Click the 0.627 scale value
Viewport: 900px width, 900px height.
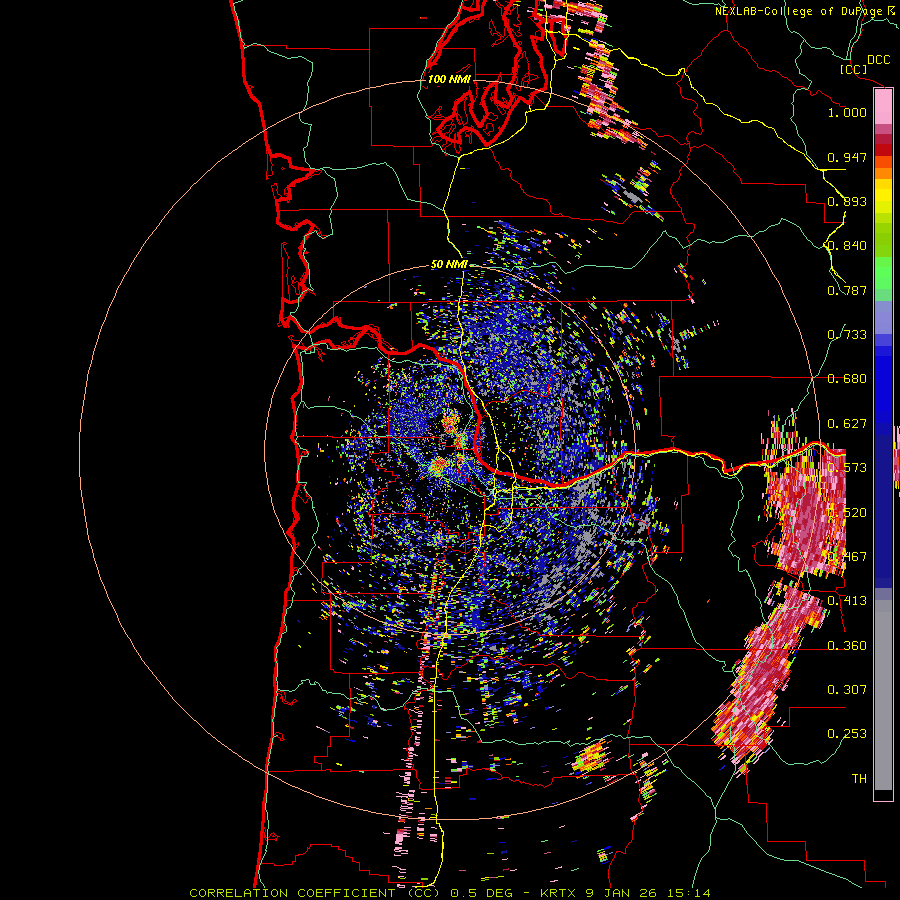[847, 424]
